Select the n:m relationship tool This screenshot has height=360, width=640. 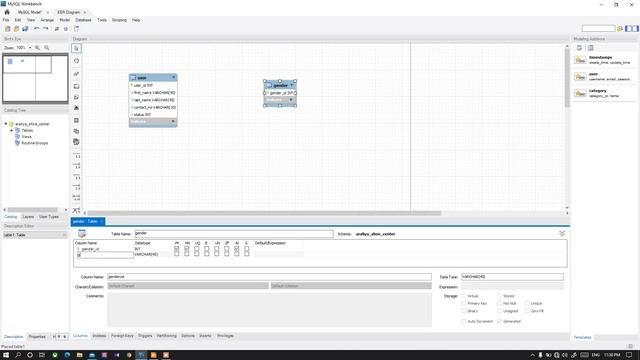click(76, 198)
